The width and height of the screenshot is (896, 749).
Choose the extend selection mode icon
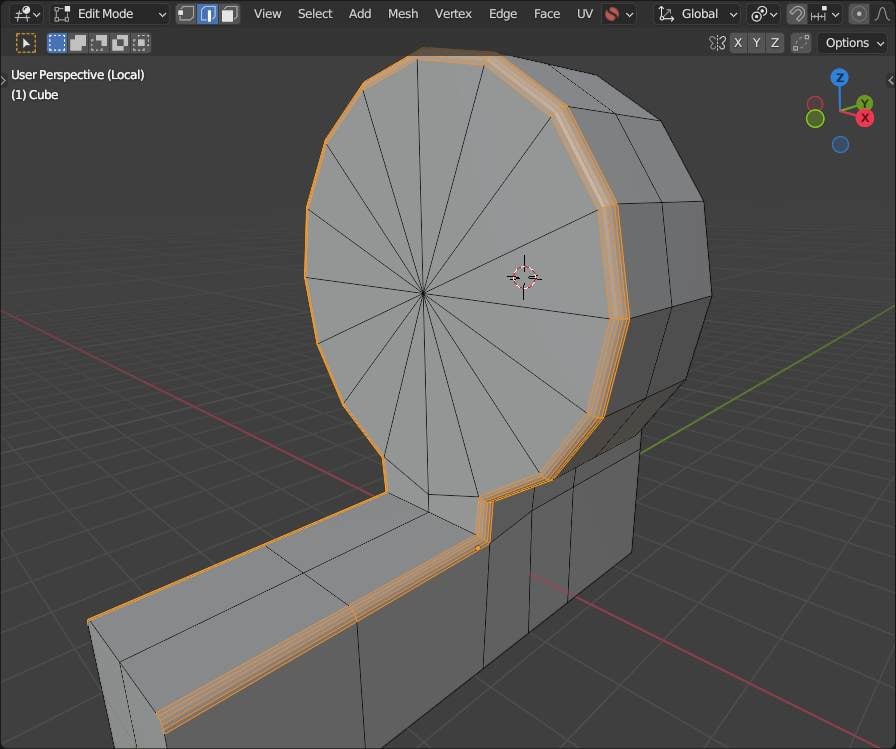(78, 43)
